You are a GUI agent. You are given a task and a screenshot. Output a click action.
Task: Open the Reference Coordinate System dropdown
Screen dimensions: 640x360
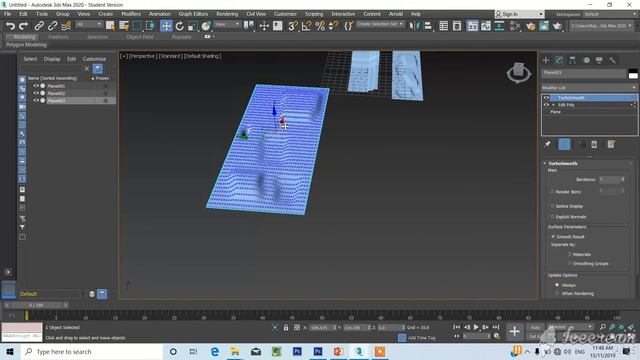[x=227, y=24]
